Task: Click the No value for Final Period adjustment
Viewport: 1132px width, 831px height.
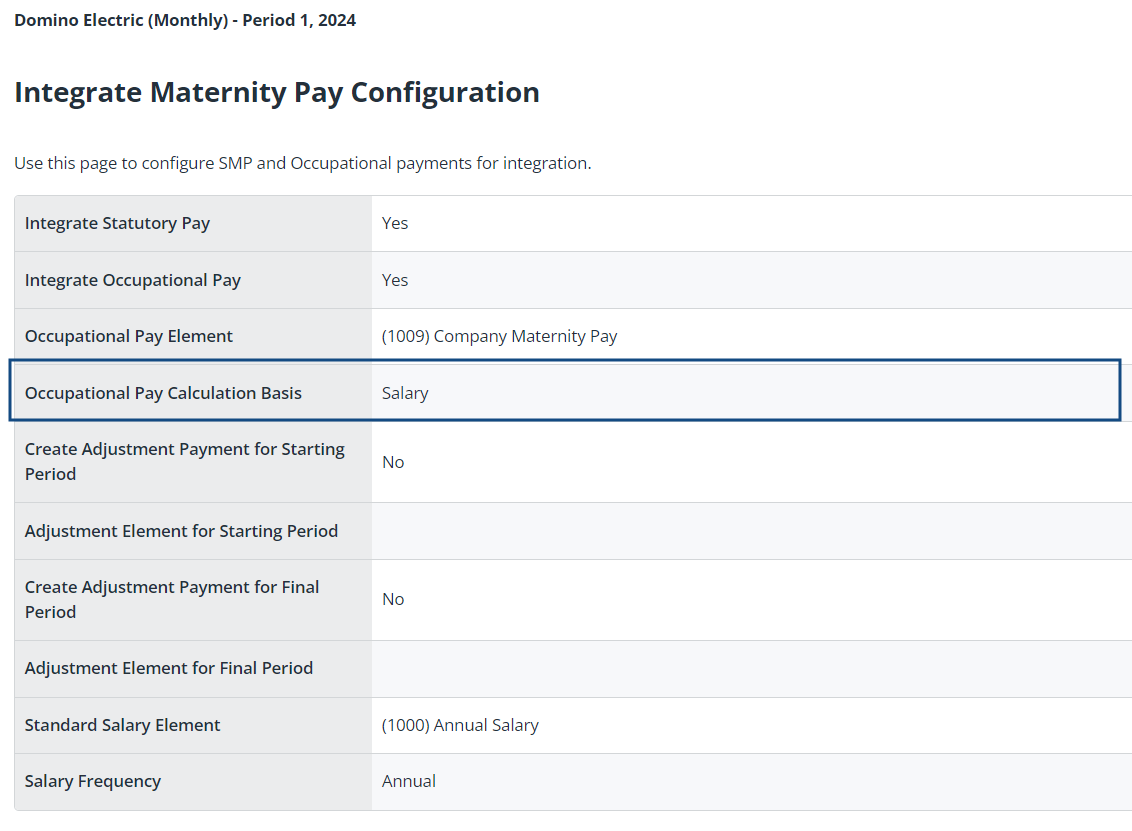Action: [x=393, y=599]
